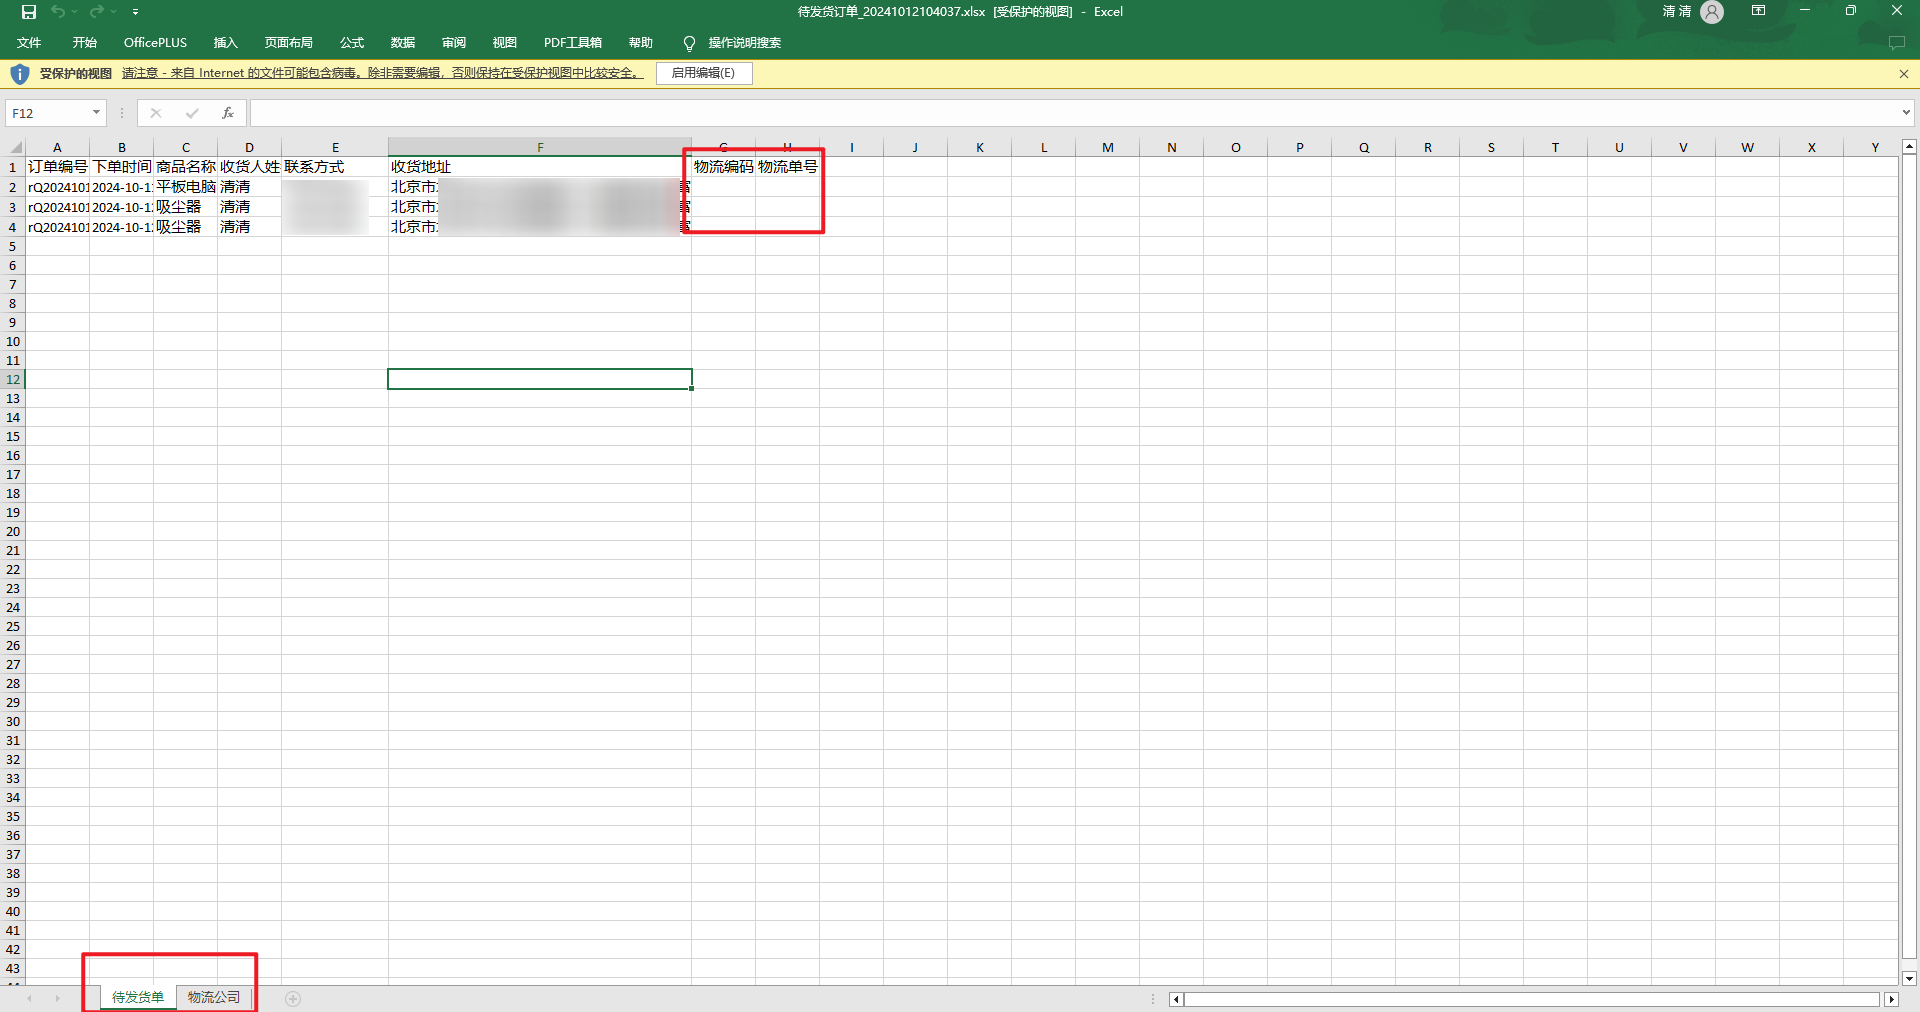Image resolution: width=1920 pixels, height=1012 pixels.
Task: Open the comments speech bubble icon
Action: [1896, 43]
